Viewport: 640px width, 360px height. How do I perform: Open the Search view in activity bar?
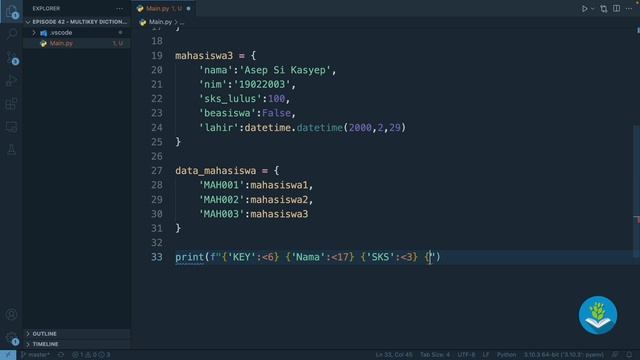(x=11, y=34)
